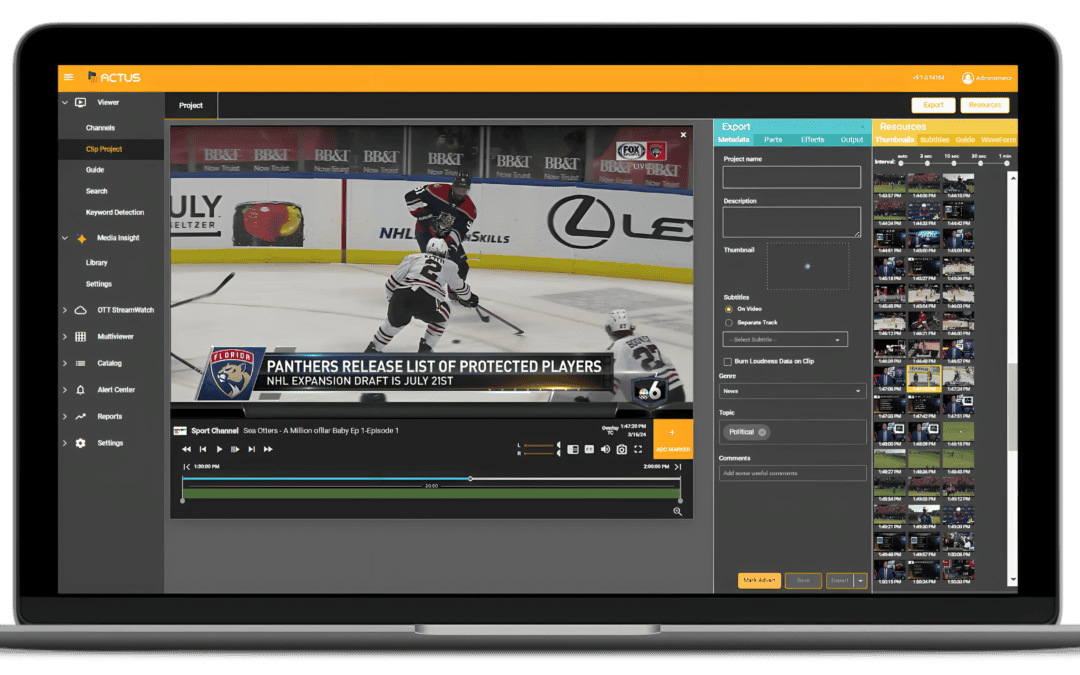1080x675 pixels.
Task: Set thumbnail interval to auto
Action: point(901,163)
